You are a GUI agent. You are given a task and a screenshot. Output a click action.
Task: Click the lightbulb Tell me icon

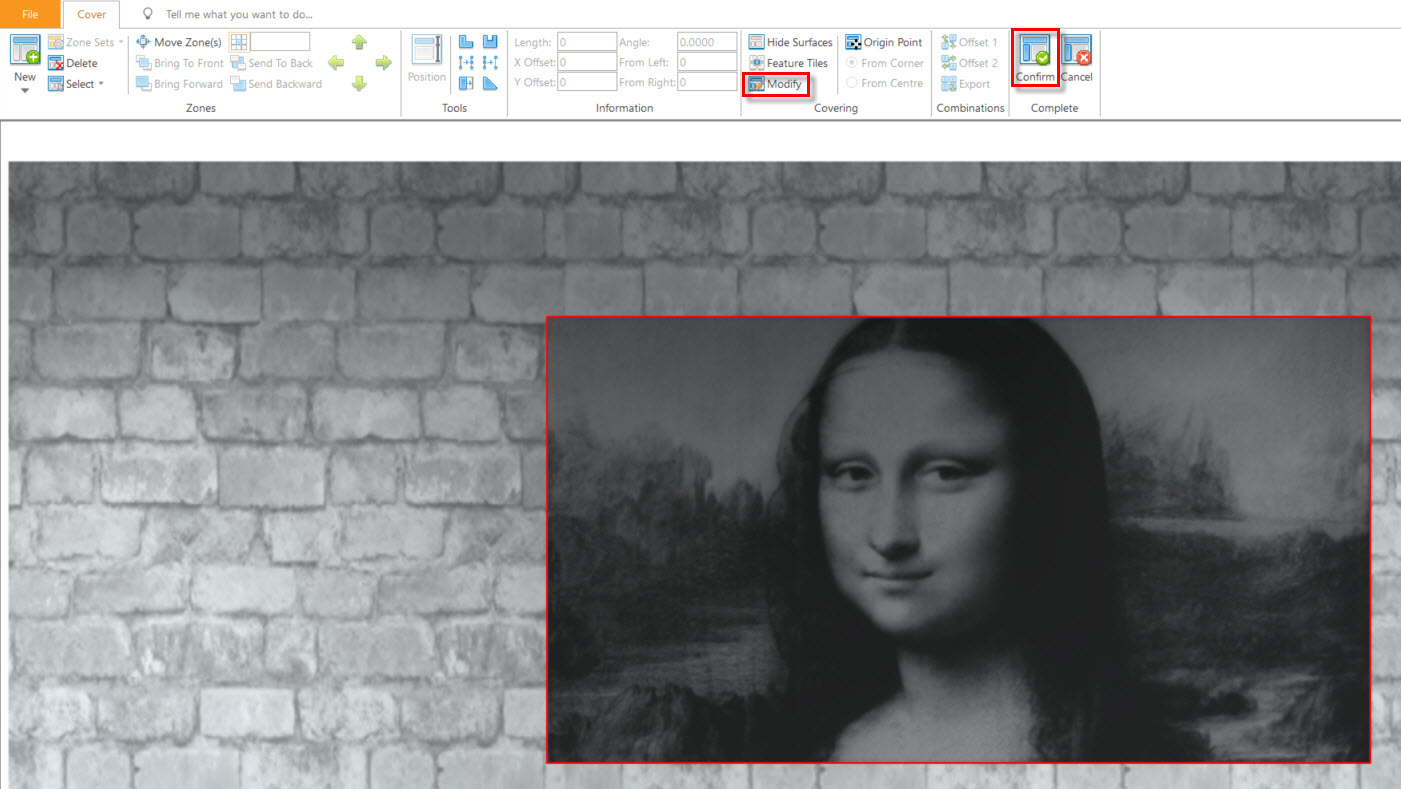click(149, 14)
